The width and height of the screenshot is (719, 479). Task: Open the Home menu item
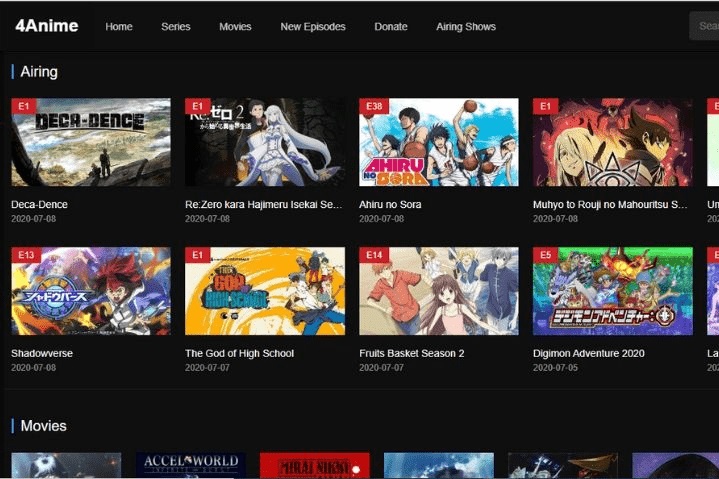(119, 27)
